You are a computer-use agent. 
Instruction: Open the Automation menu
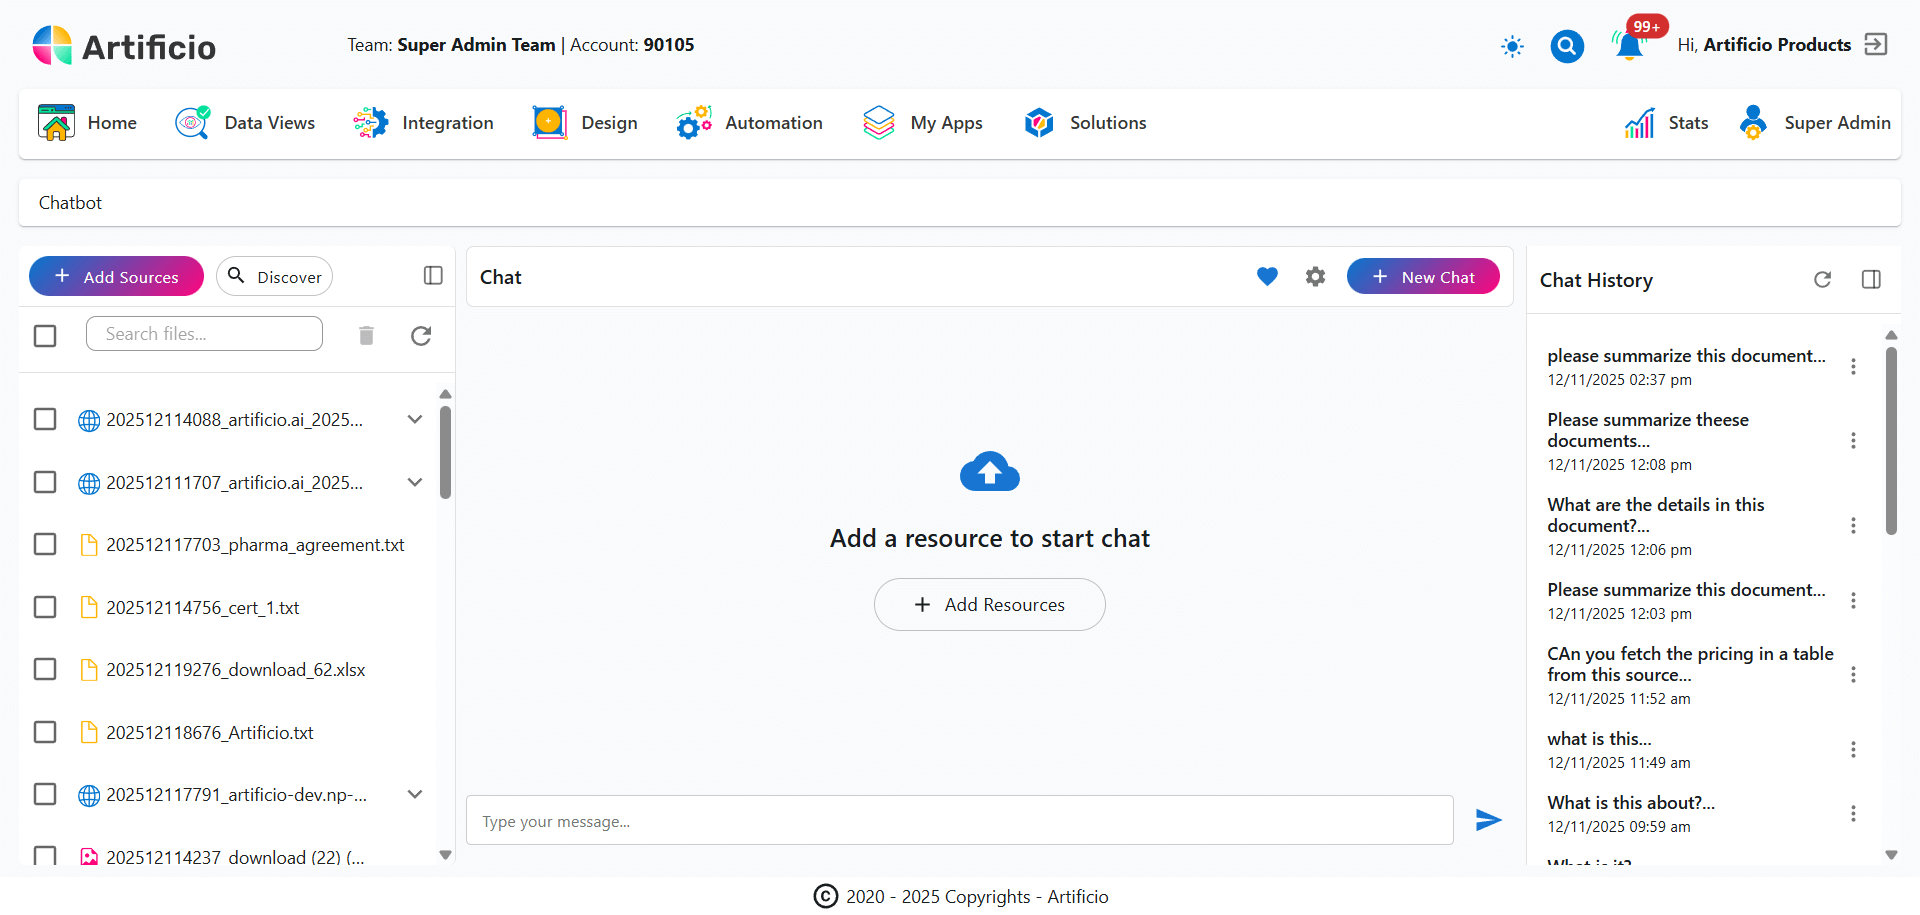(749, 123)
